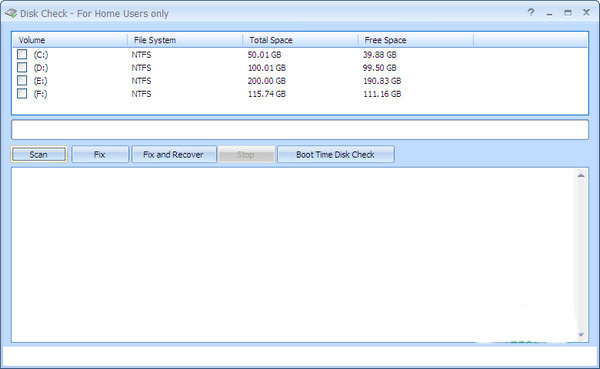Click the title text Disk Check - For Home Users only
Screen dimensions: 600x369
pos(94,14)
